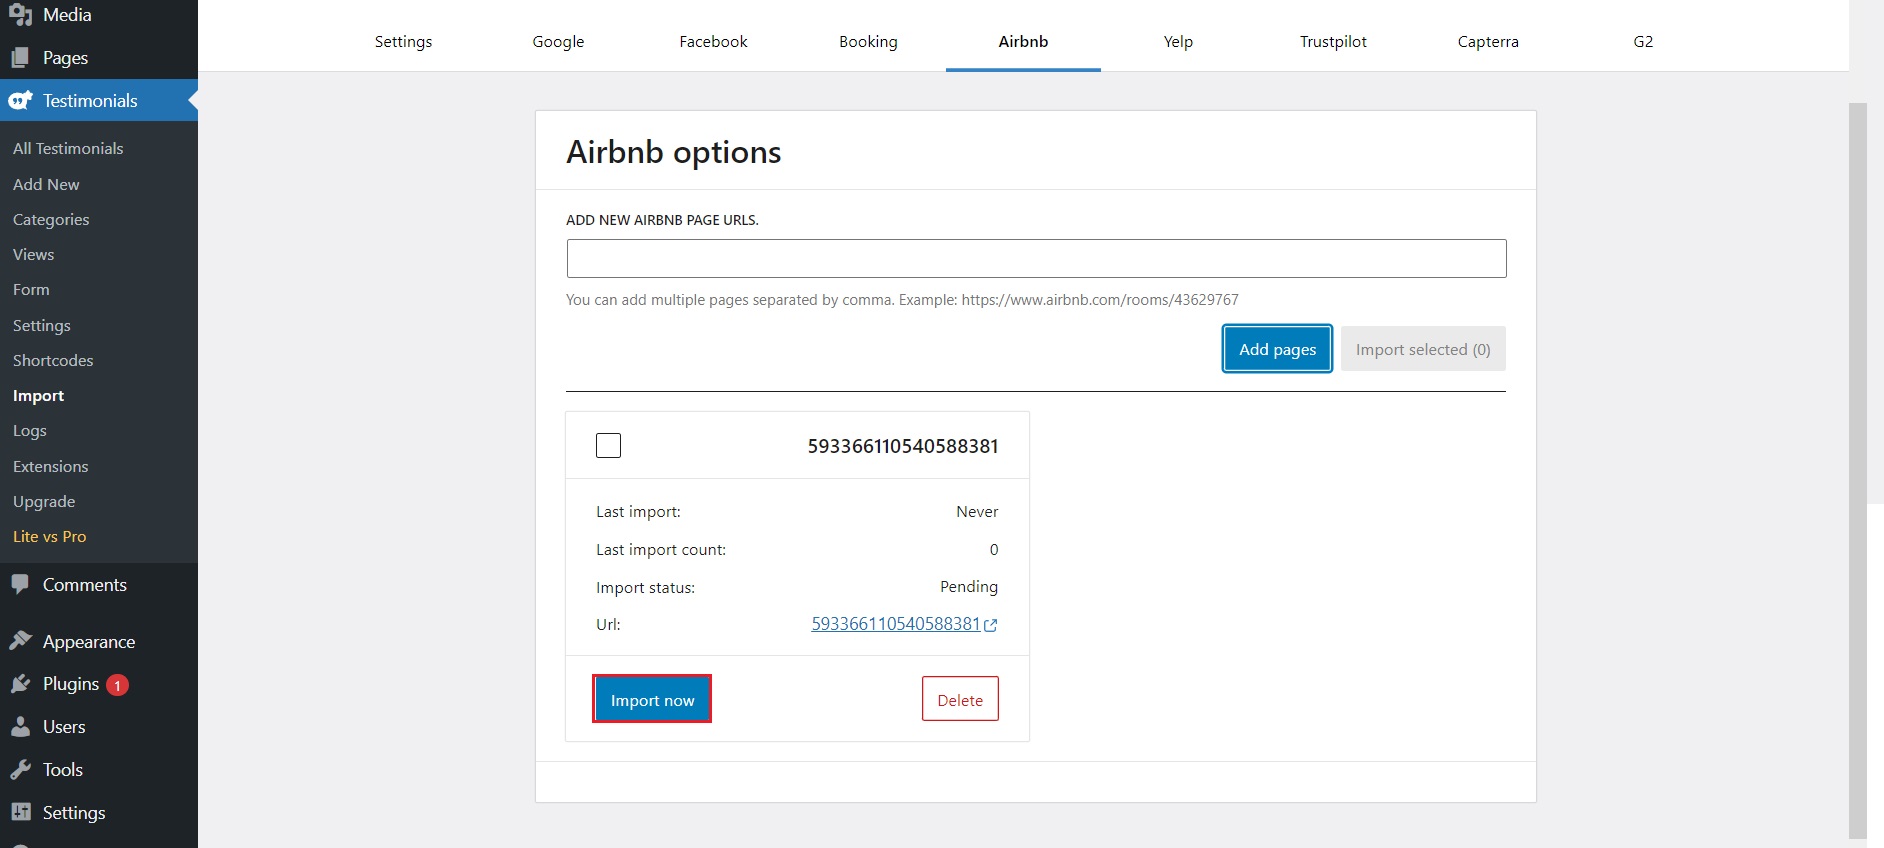Click the Import selected (0) button

(x=1423, y=349)
